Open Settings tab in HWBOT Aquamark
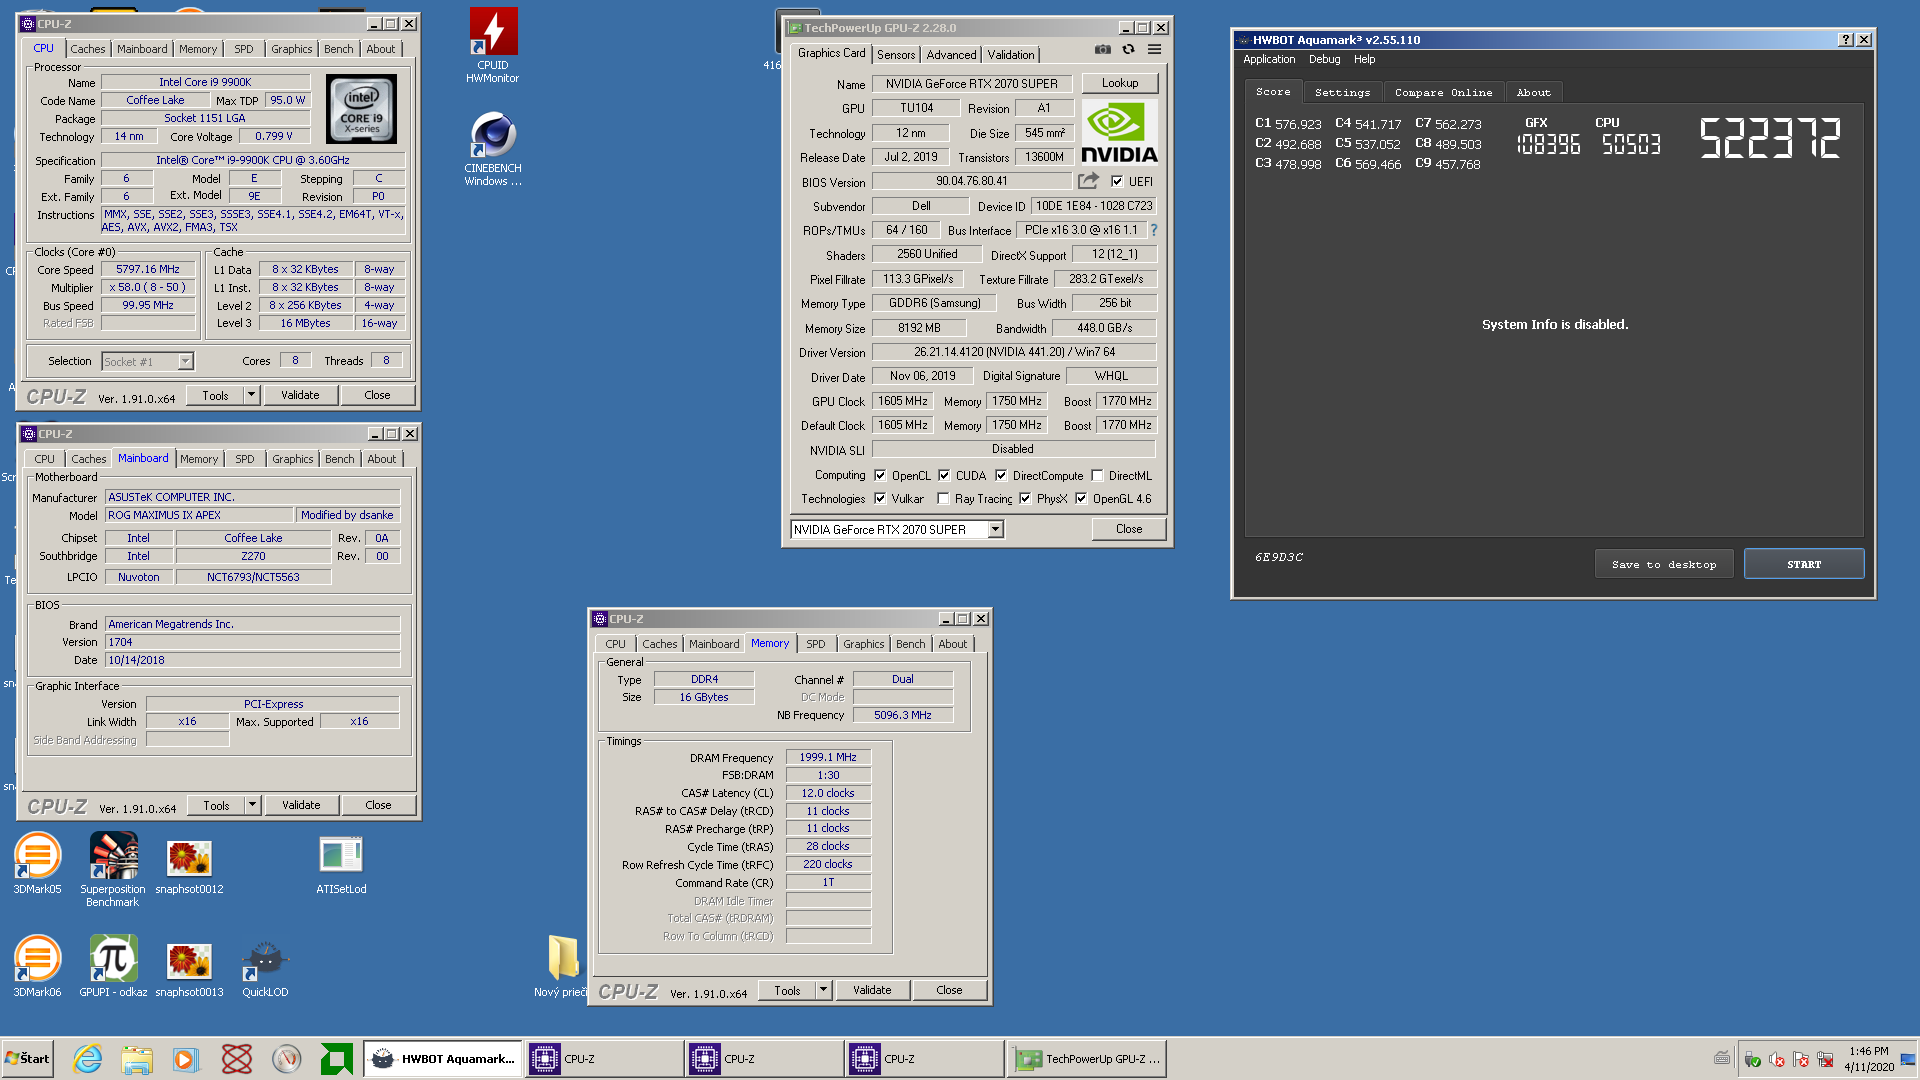Screen dimensions: 1920x1080 (1342, 92)
